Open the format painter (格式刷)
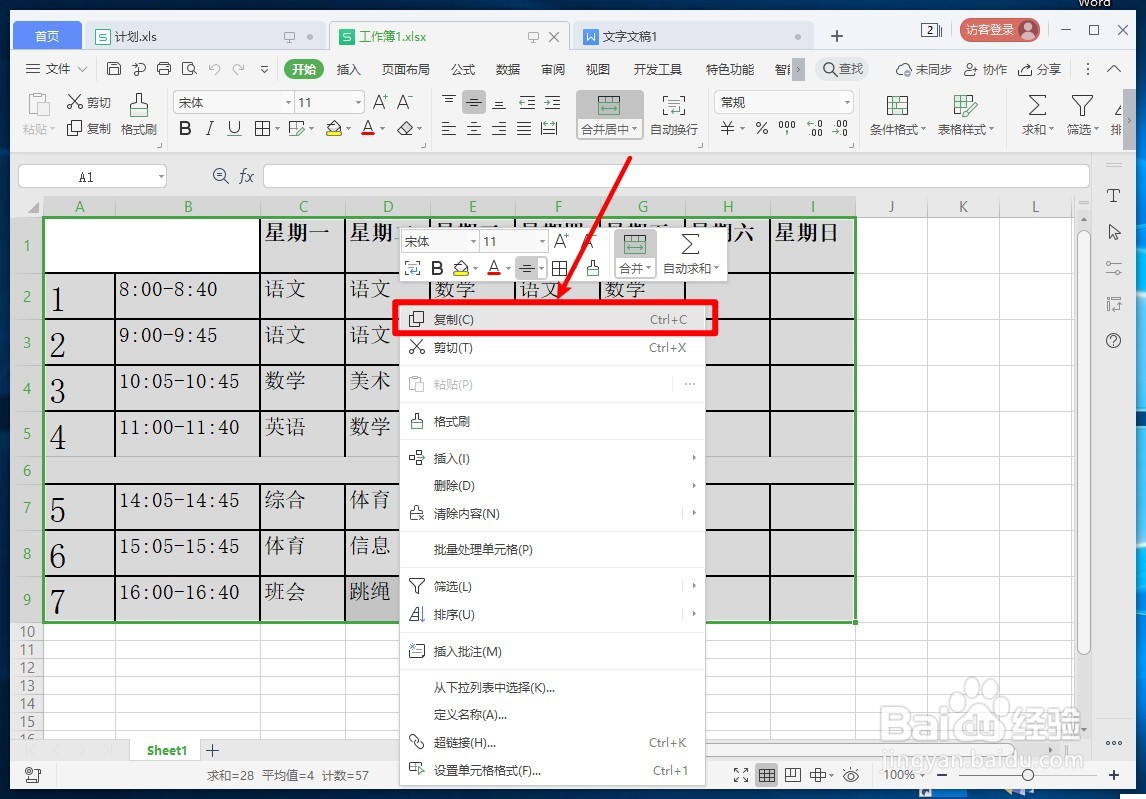Viewport: 1146px width, 799px height. [x=139, y=115]
